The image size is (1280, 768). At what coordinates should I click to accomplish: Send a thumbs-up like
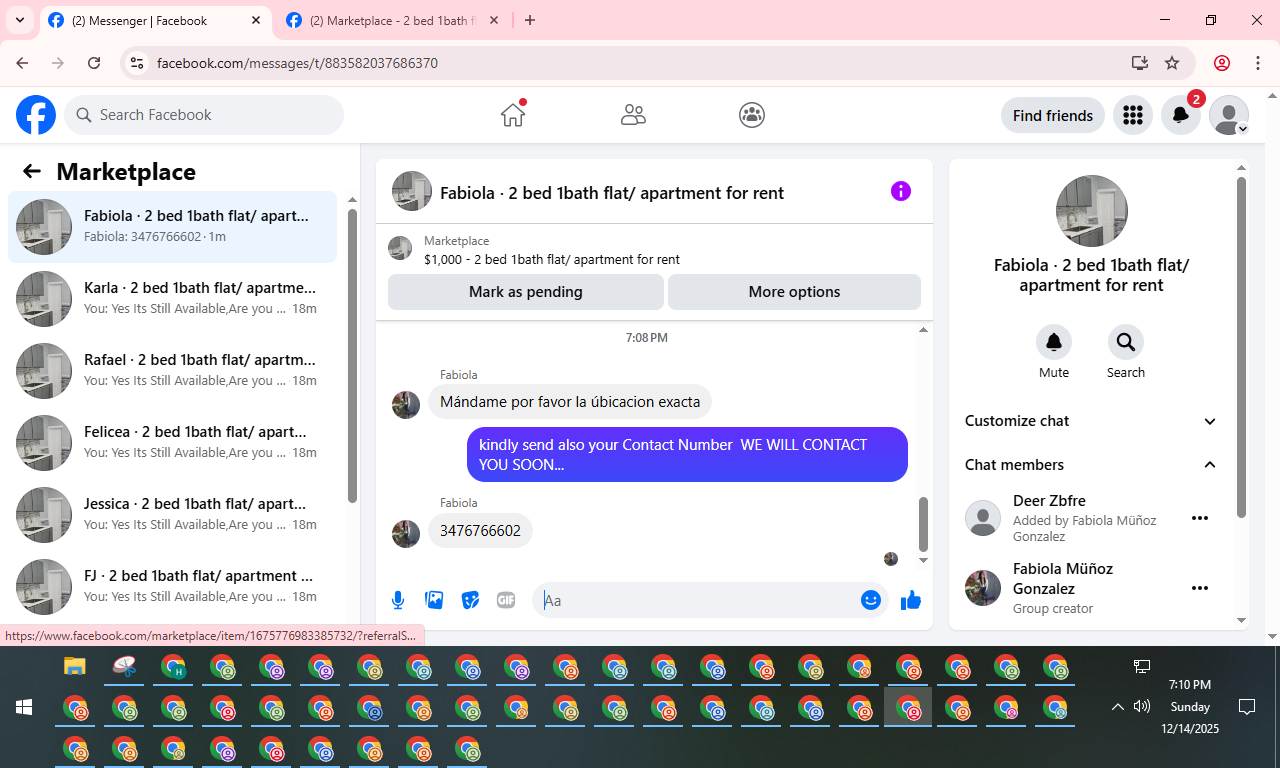pyautogui.click(x=911, y=600)
